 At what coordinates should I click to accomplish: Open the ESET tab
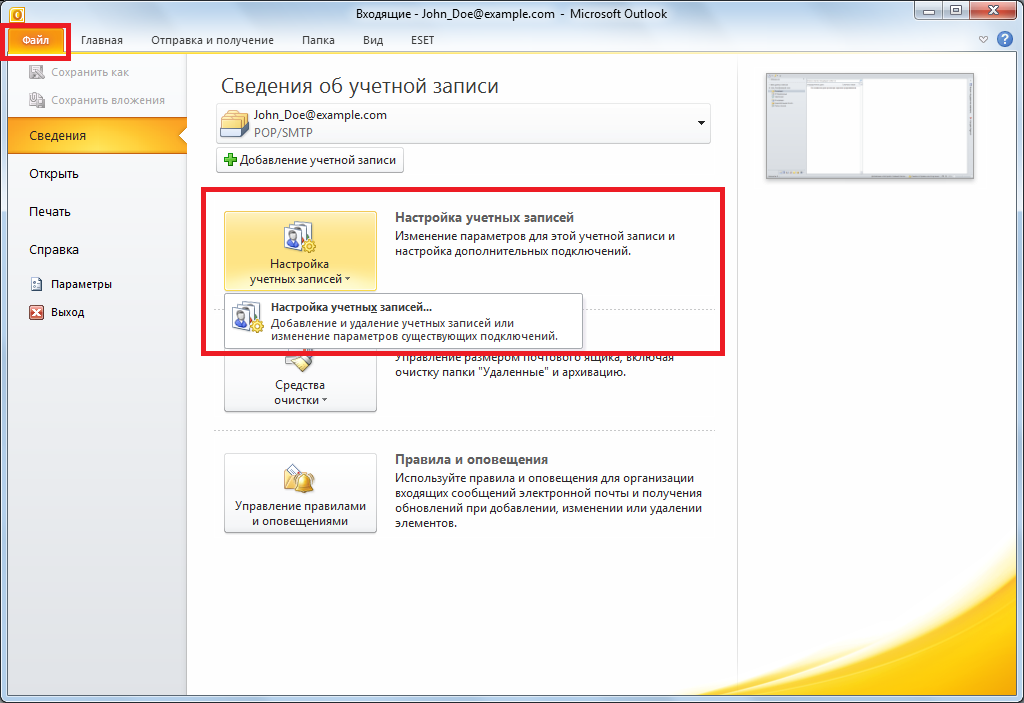tap(423, 41)
